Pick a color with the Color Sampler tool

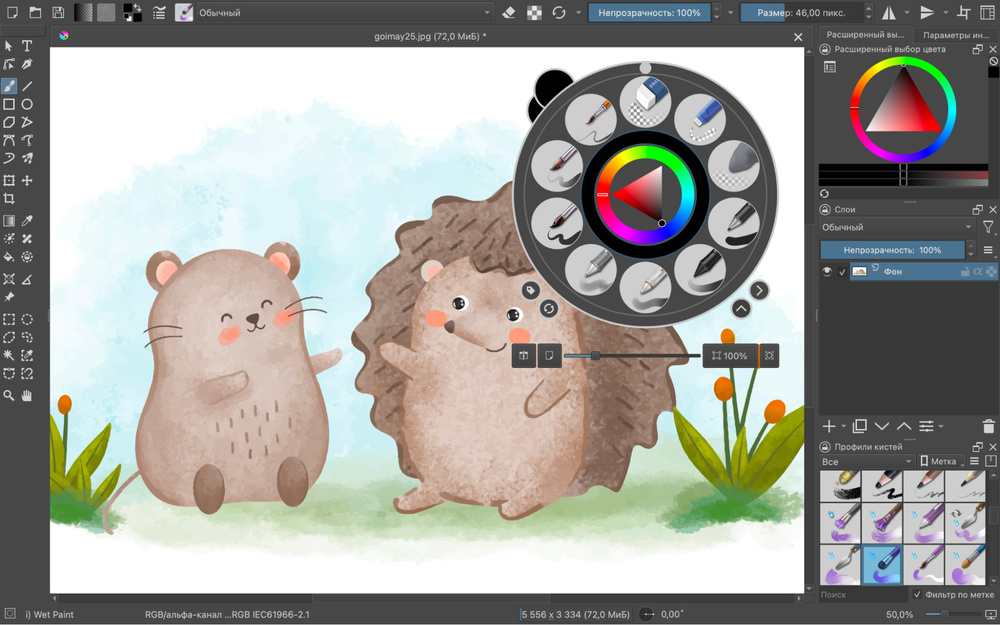[27, 222]
